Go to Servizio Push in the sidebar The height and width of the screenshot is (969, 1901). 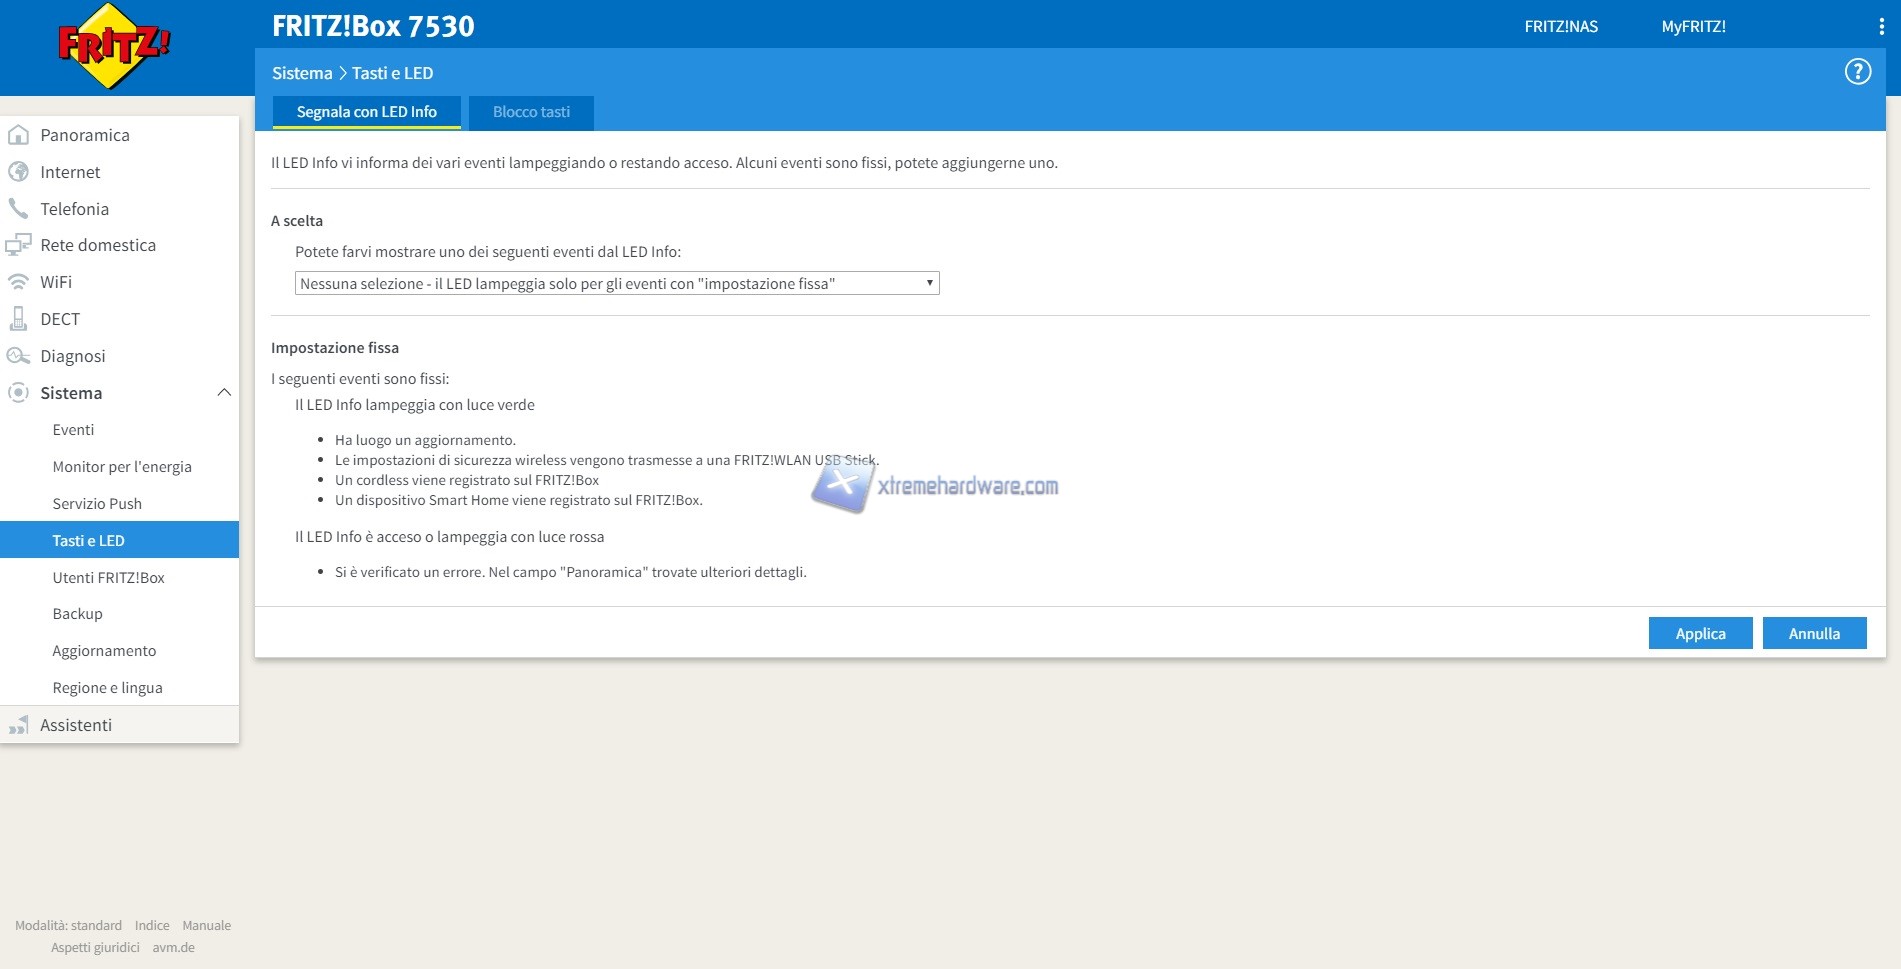97,504
